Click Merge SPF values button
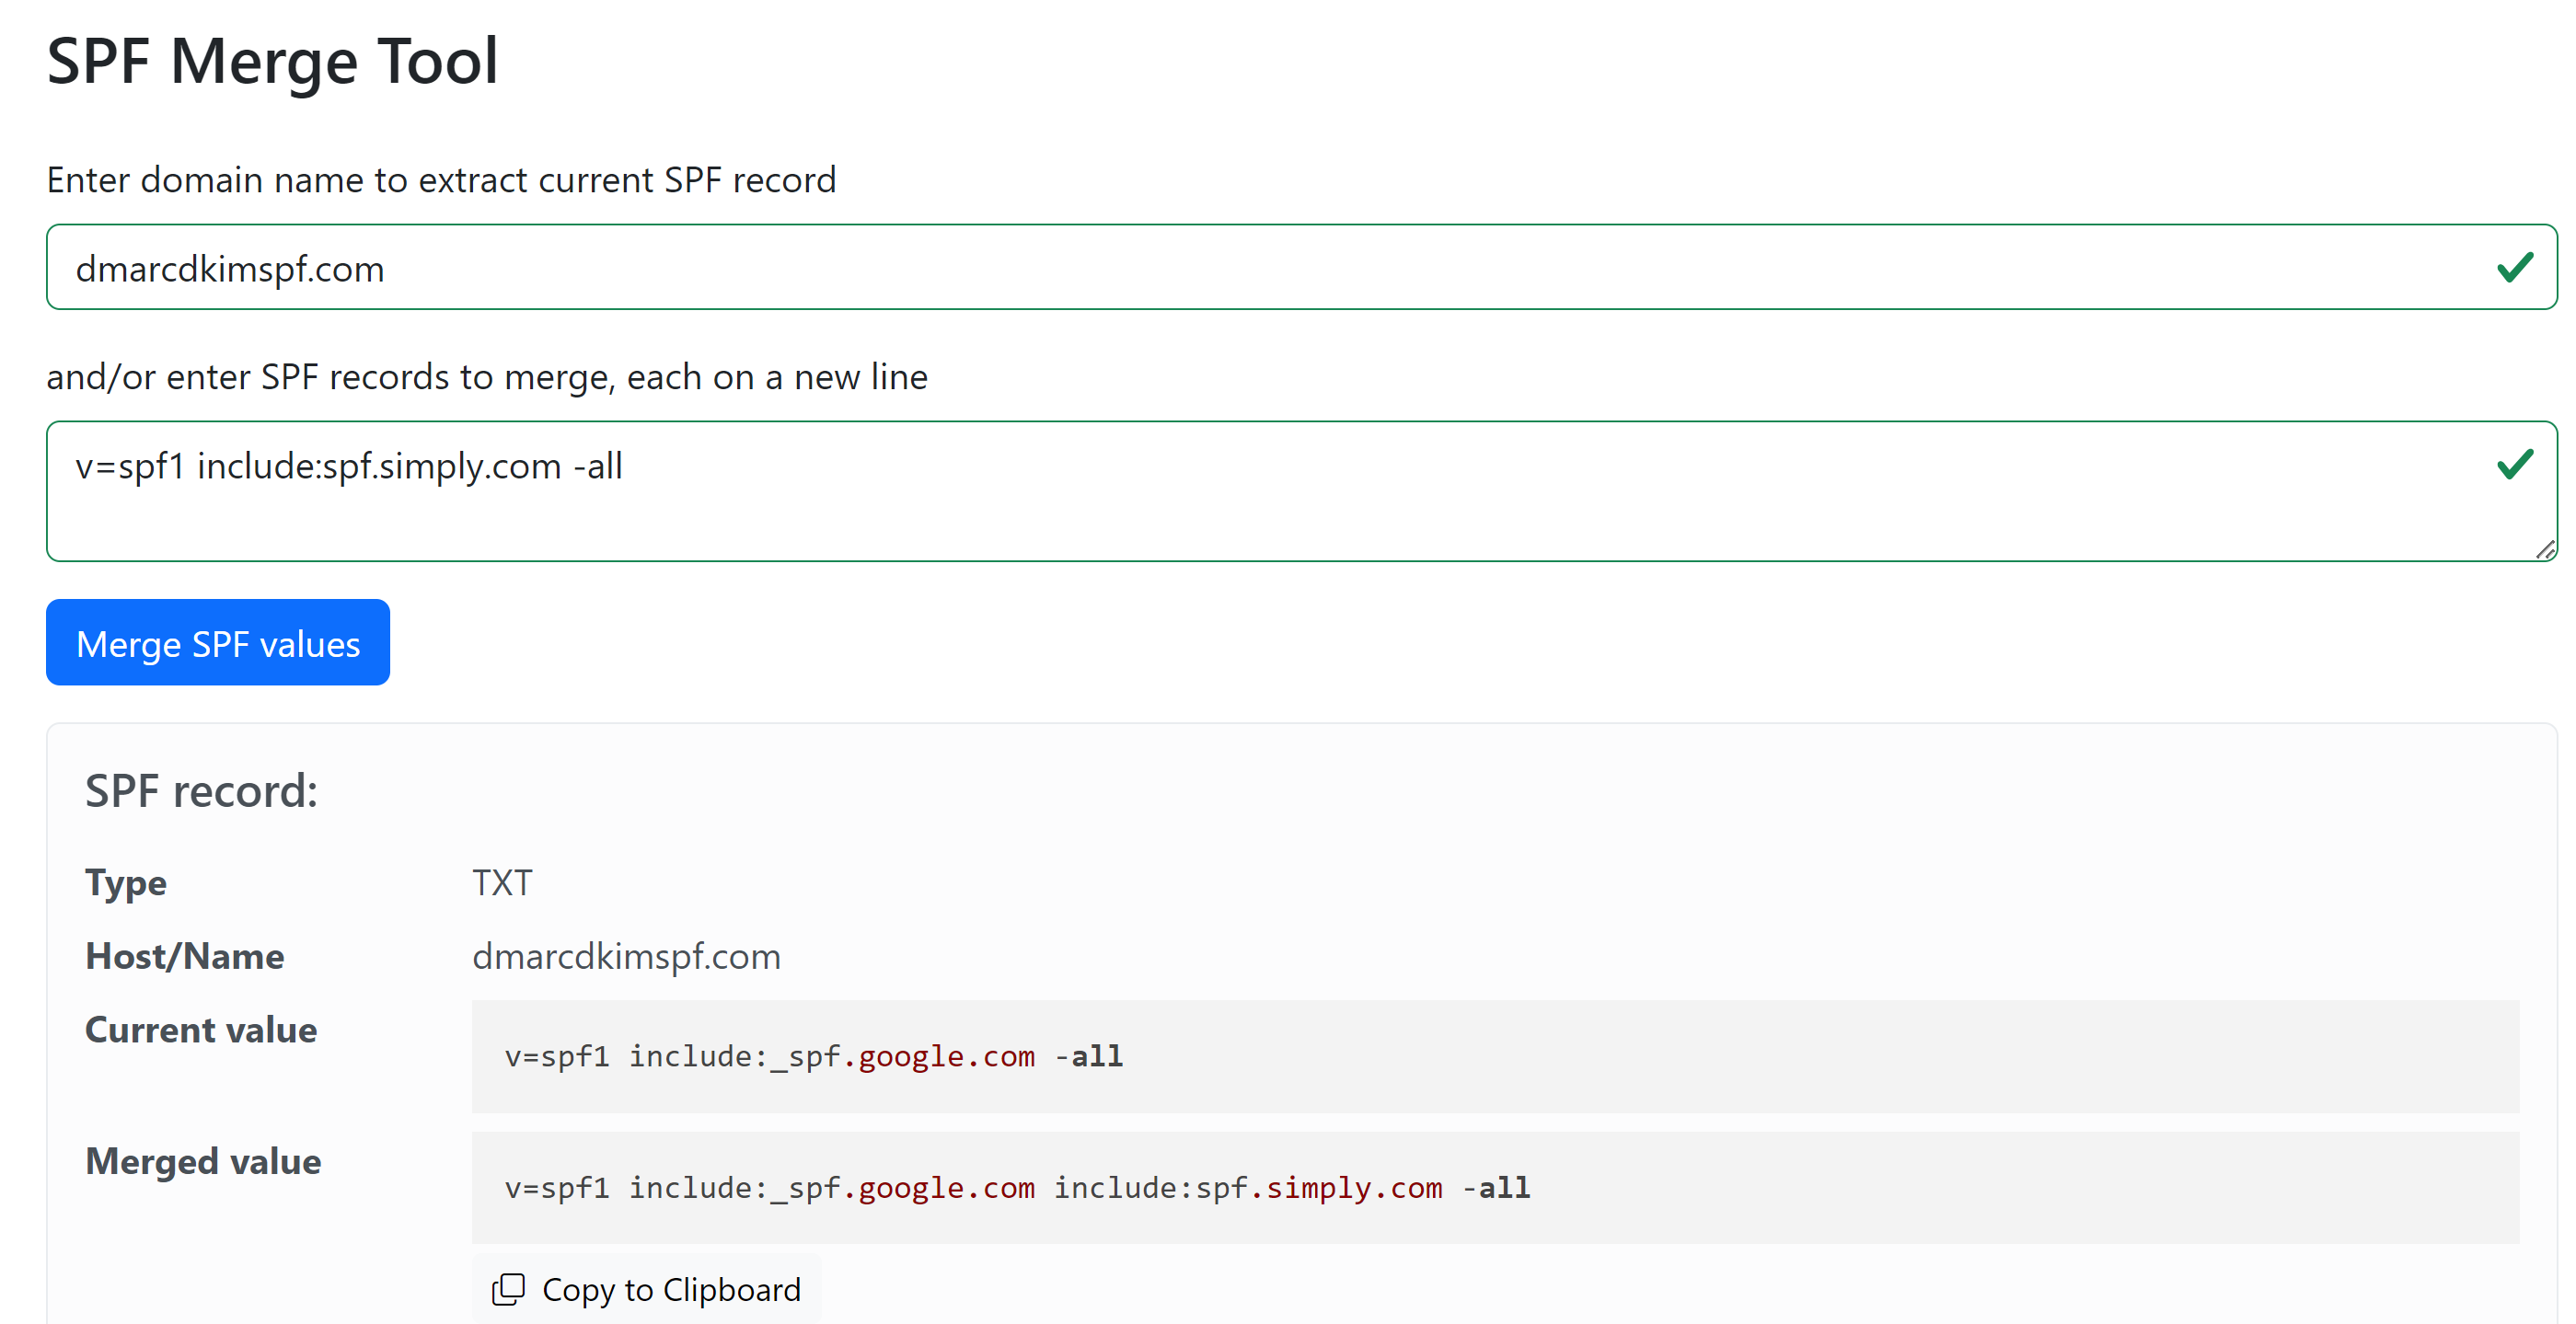This screenshot has height=1324, width=2576. click(218, 642)
